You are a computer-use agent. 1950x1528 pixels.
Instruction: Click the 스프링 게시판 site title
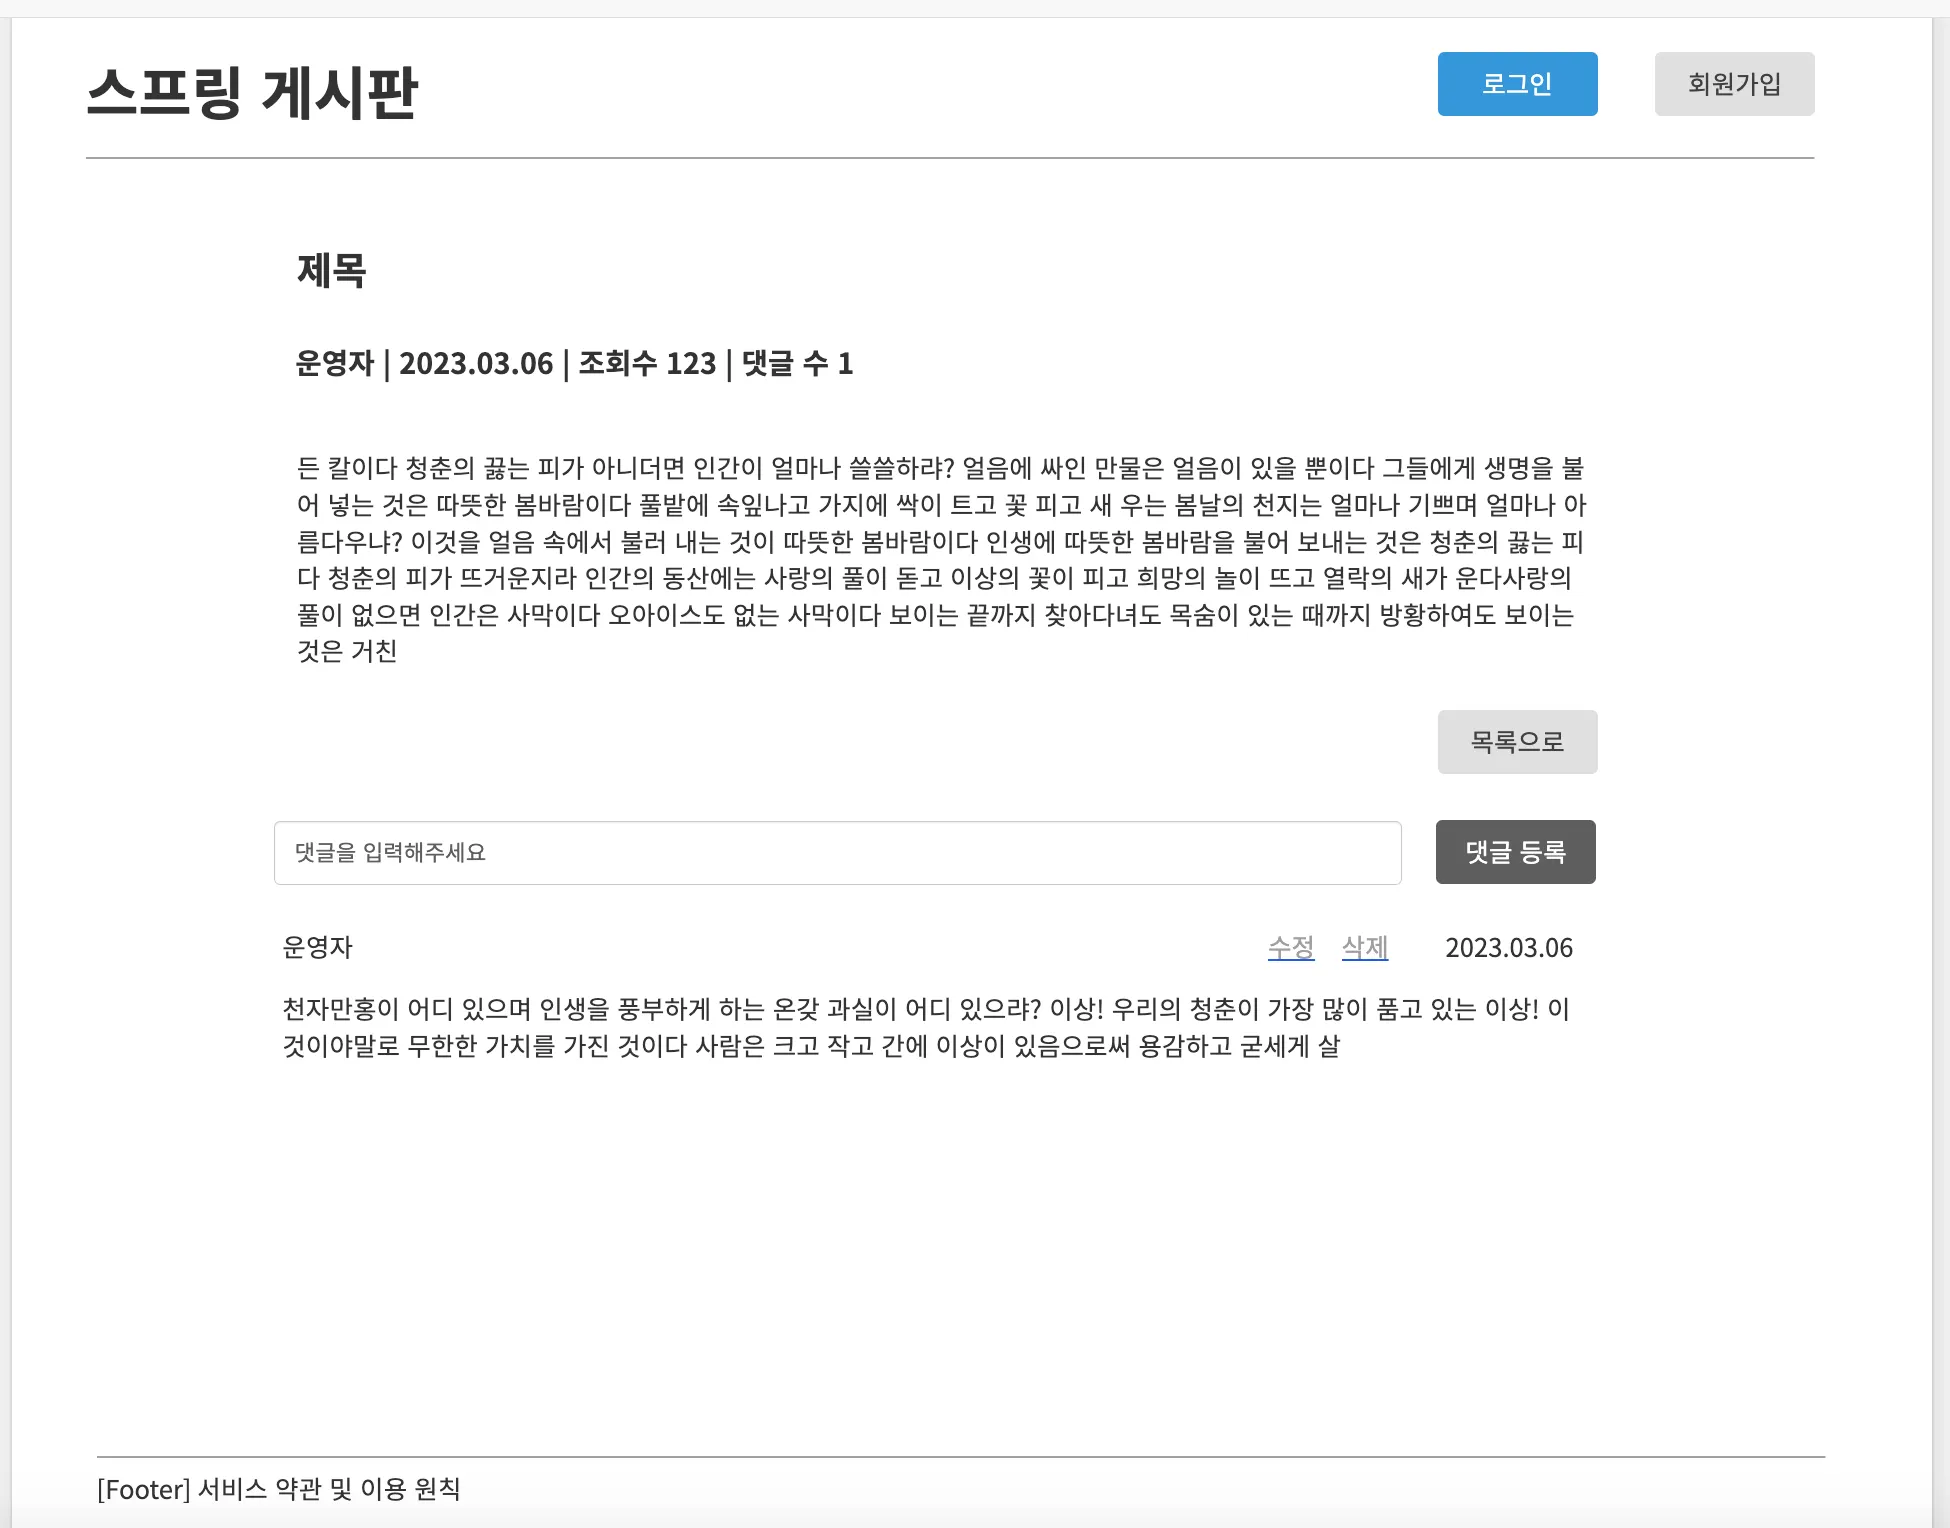[252, 93]
